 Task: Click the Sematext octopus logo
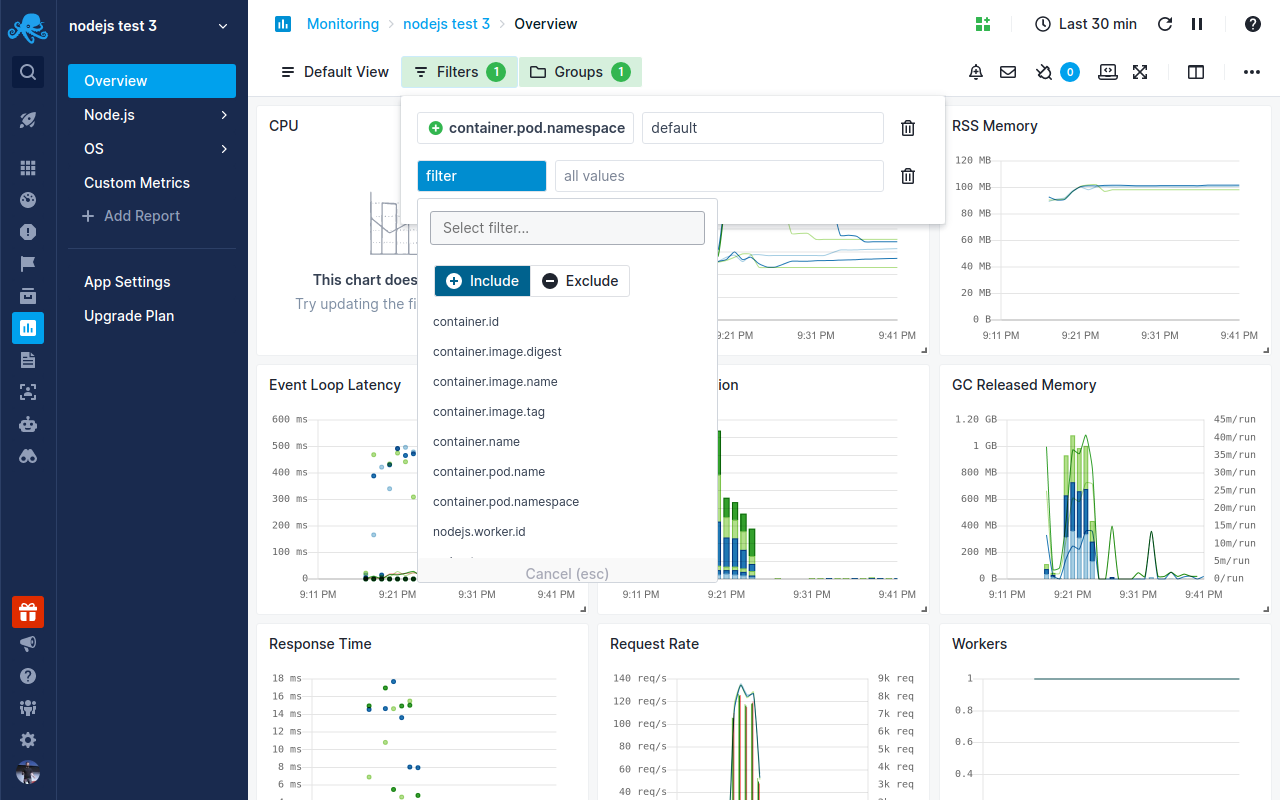28,27
